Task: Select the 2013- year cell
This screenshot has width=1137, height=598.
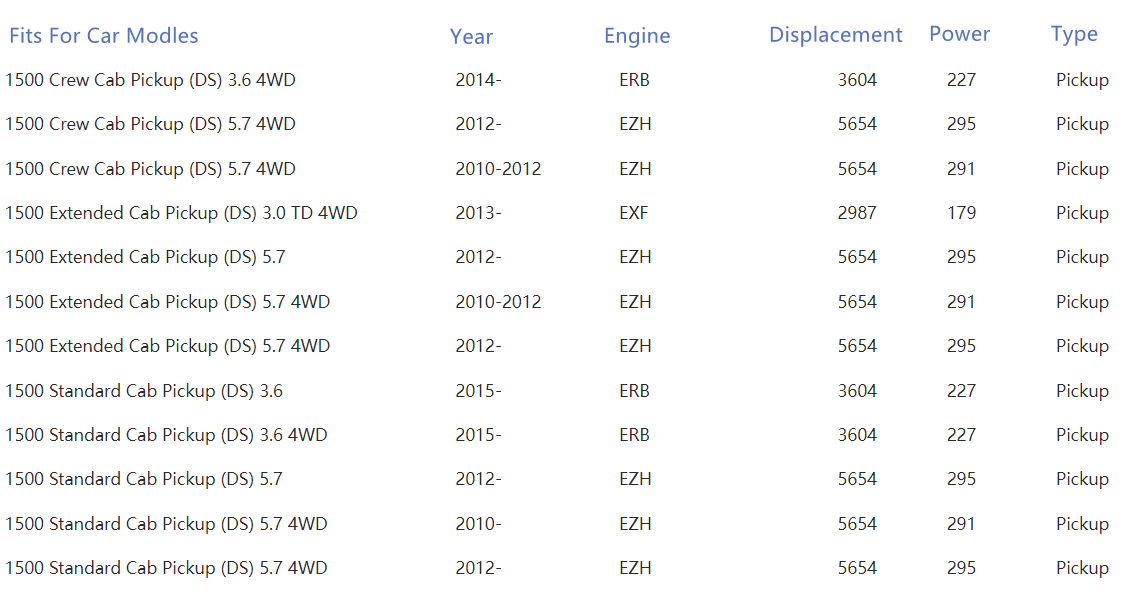Action: (x=478, y=213)
